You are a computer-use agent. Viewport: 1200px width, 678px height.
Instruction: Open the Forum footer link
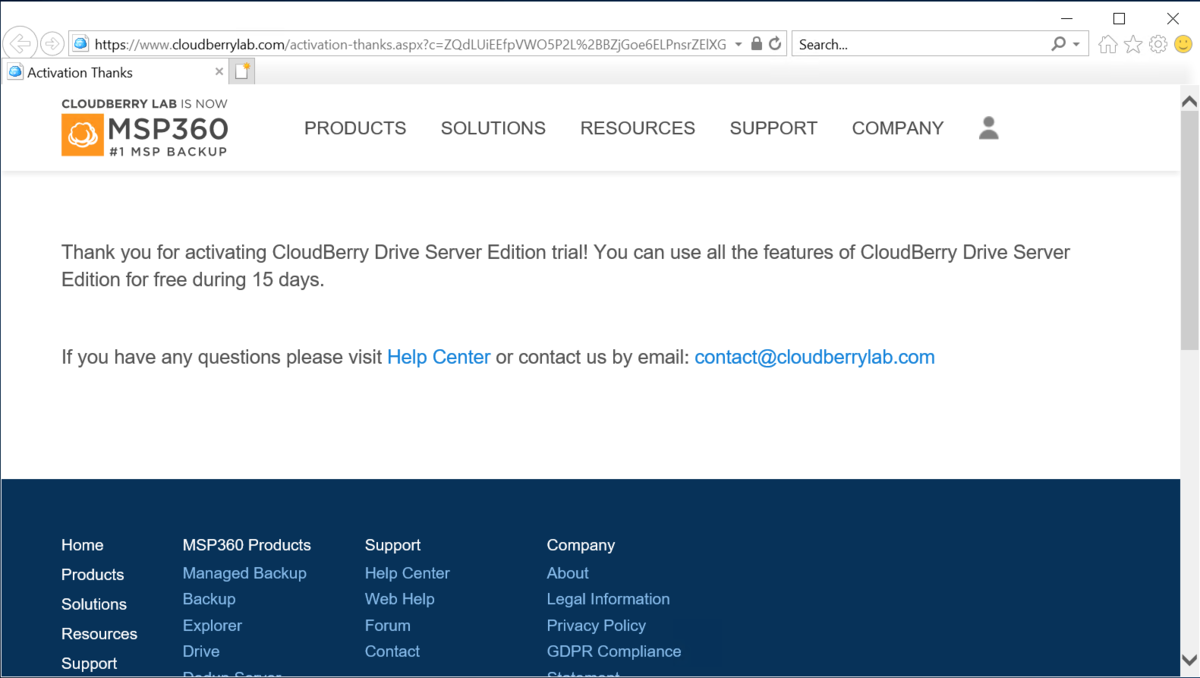point(387,625)
